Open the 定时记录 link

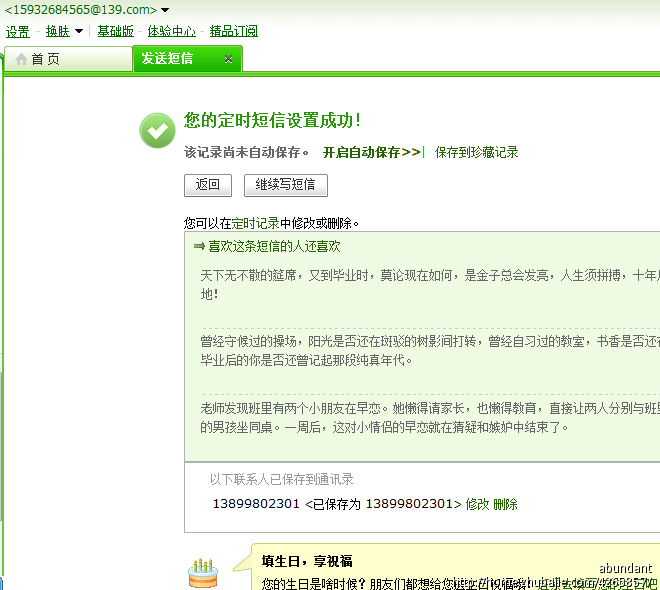point(255,223)
